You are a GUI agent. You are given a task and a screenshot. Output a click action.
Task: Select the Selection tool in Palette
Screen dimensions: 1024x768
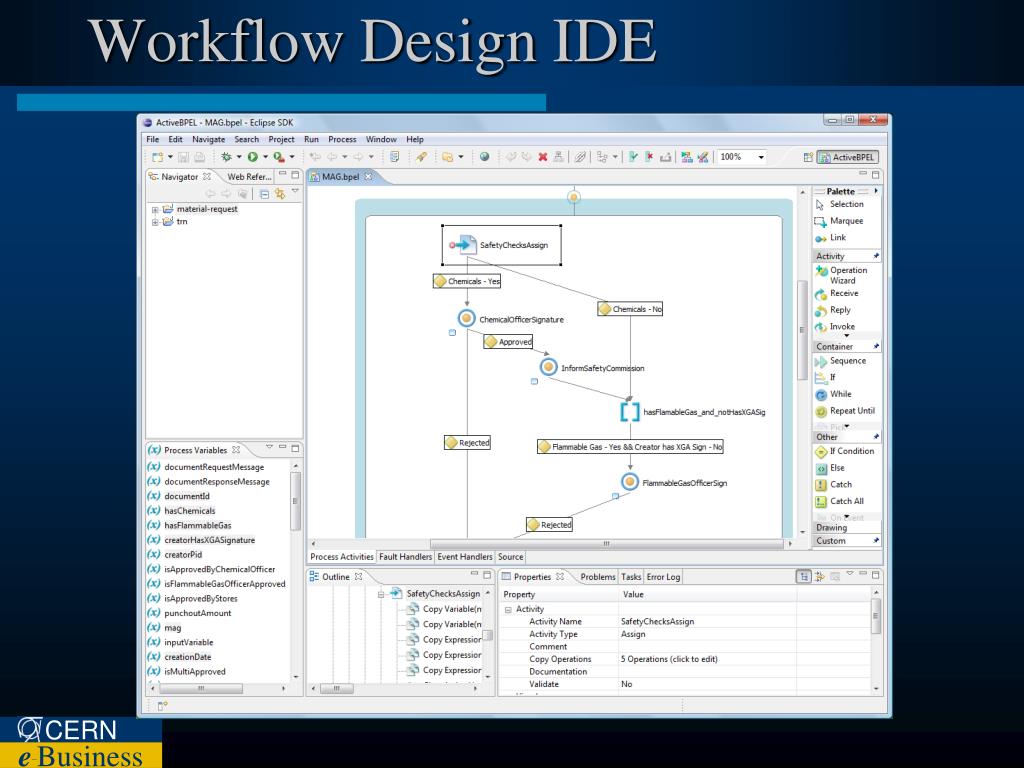click(x=840, y=204)
